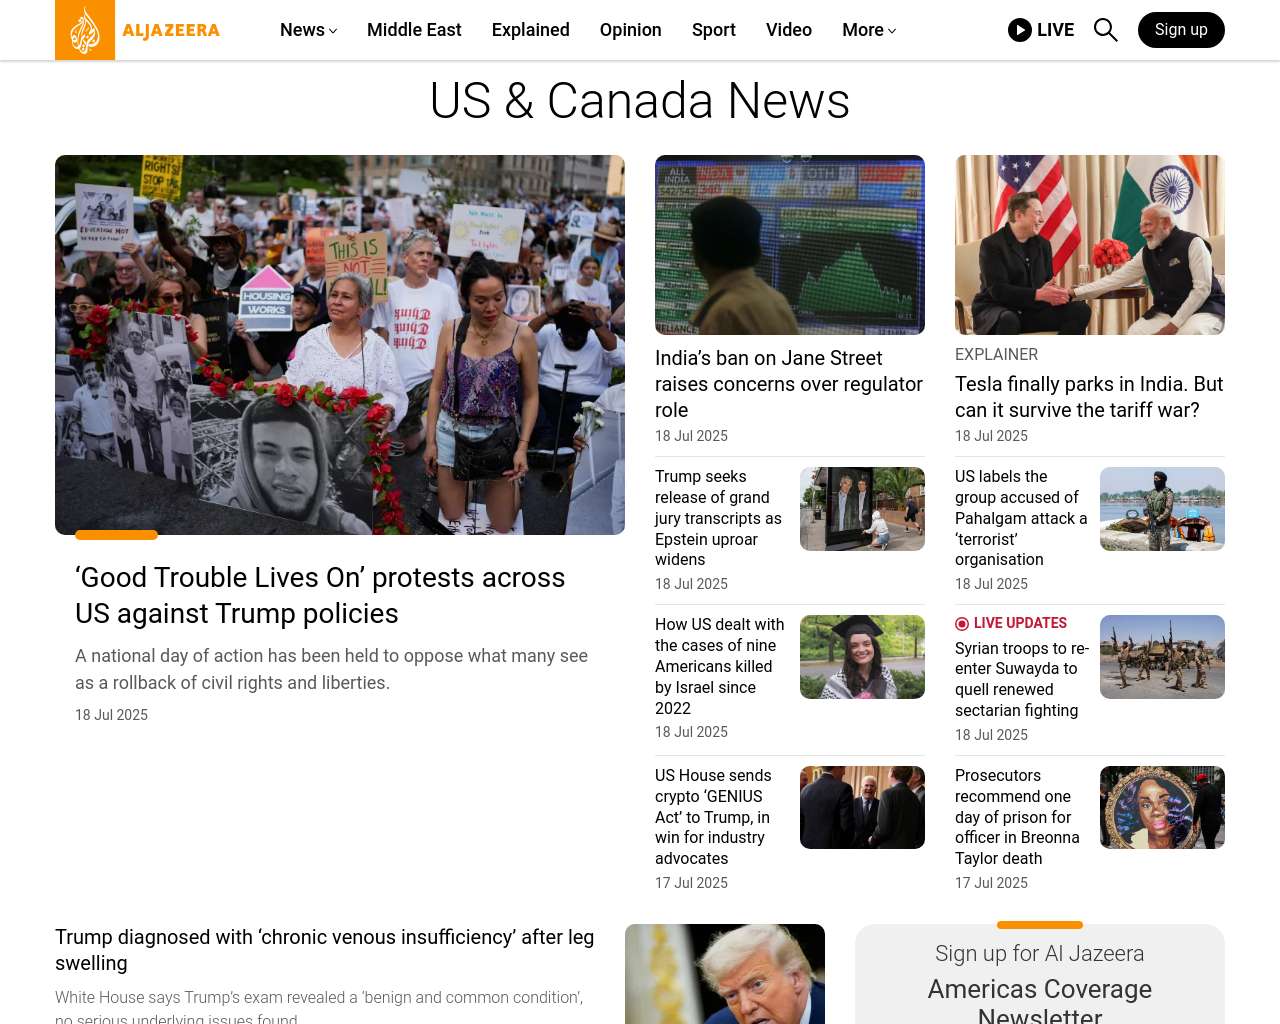Open Tesla finally parks in India article
This screenshot has height=1024, width=1280.
coord(1089,397)
